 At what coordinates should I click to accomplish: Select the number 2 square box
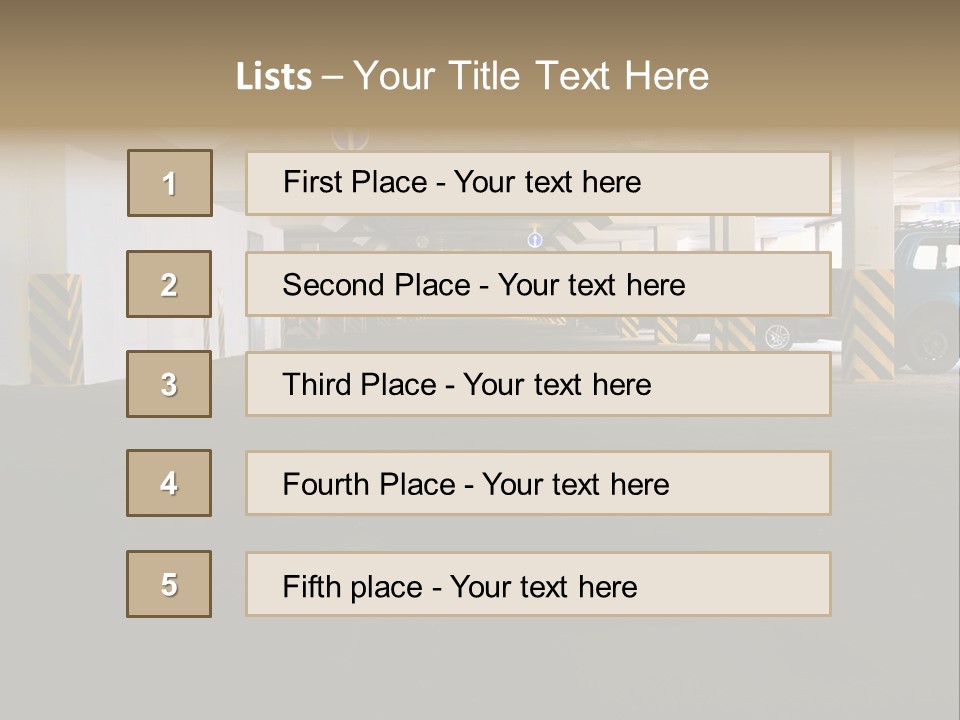pyautogui.click(x=169, y=284)
